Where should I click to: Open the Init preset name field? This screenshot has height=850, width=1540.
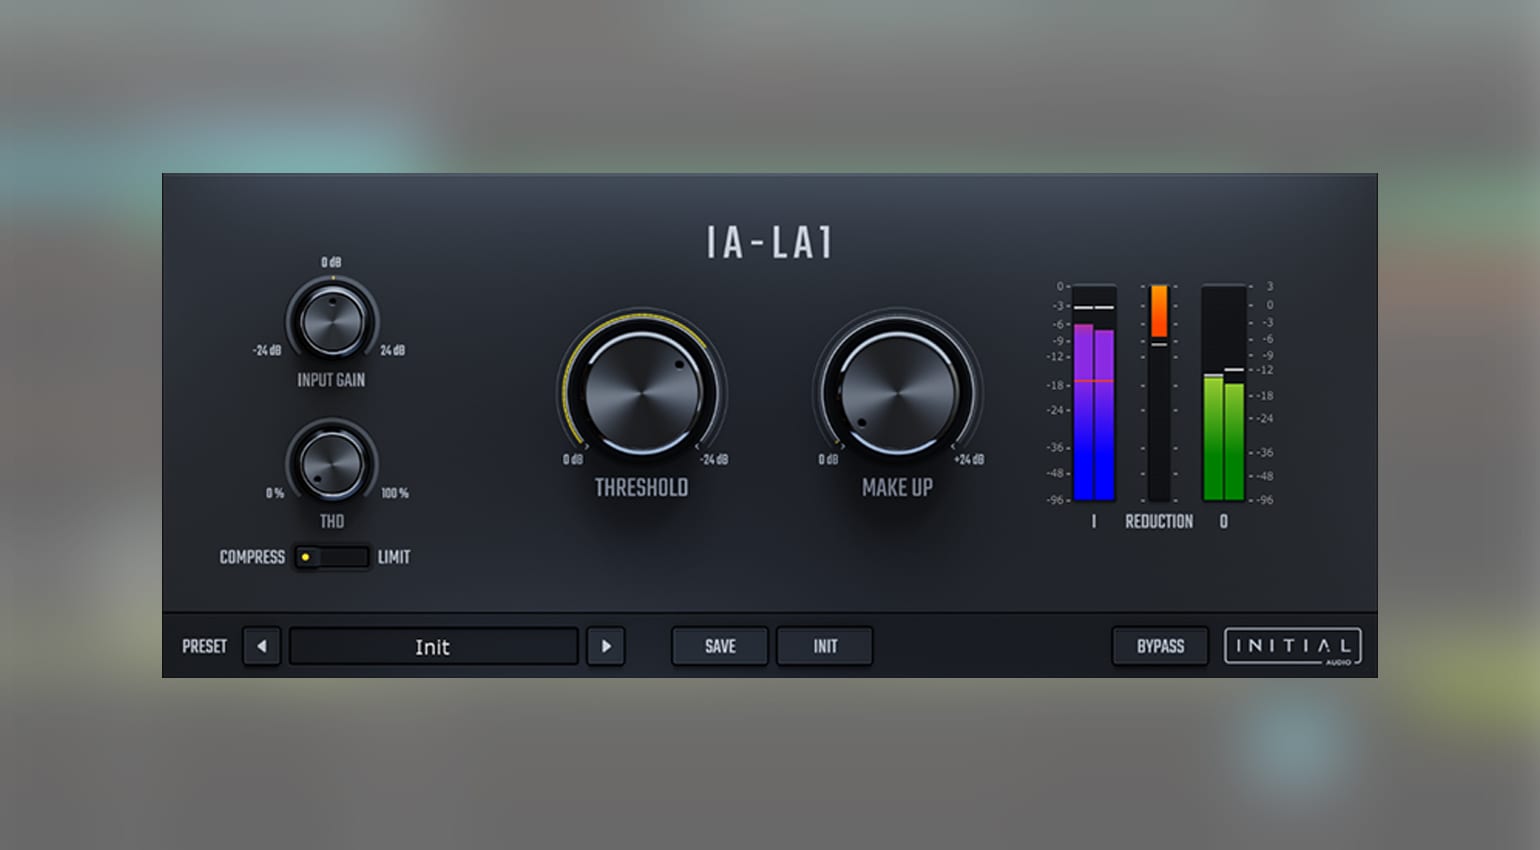pos(434,646)
